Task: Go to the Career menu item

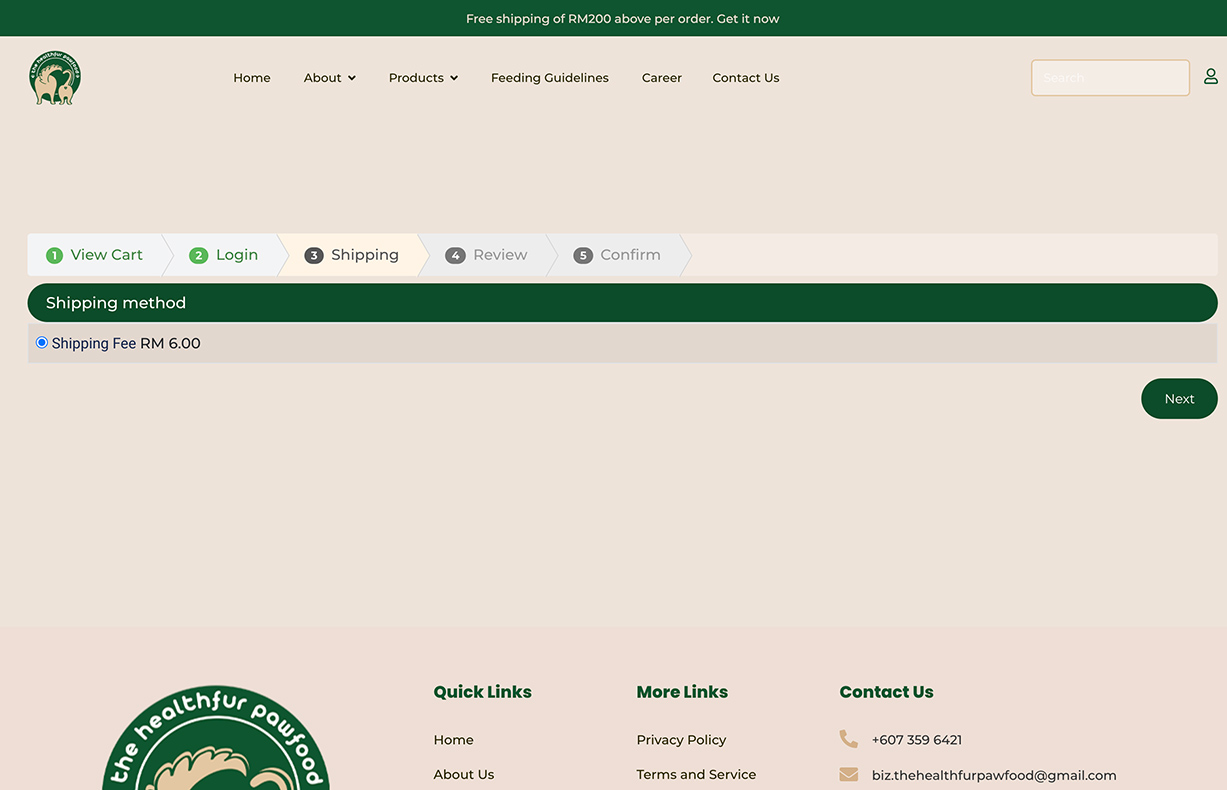Action: pos(661,78)
